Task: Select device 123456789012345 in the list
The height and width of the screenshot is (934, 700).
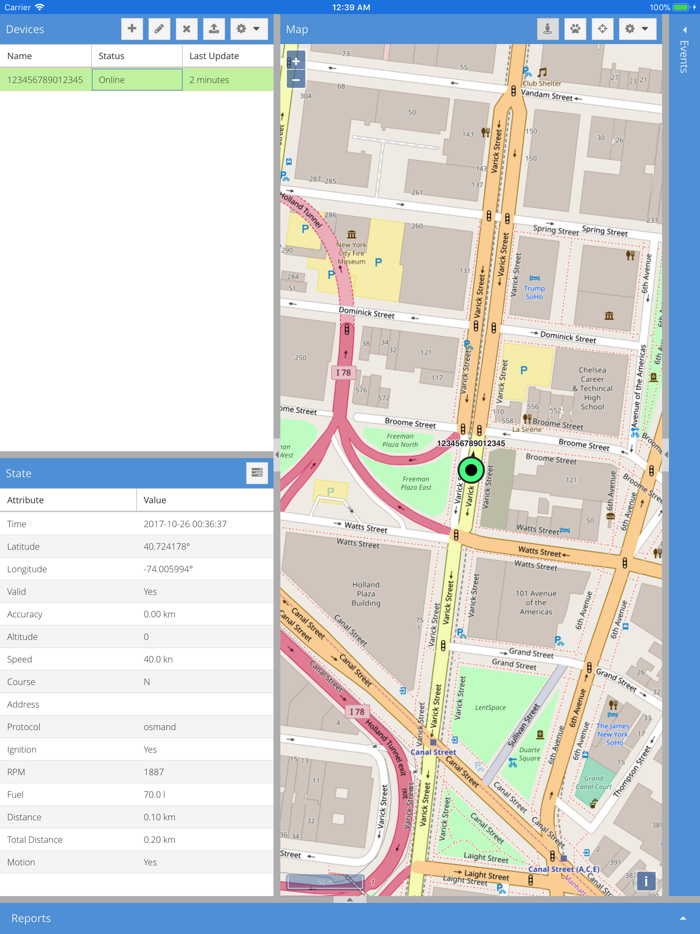Action: coord(45,80)
